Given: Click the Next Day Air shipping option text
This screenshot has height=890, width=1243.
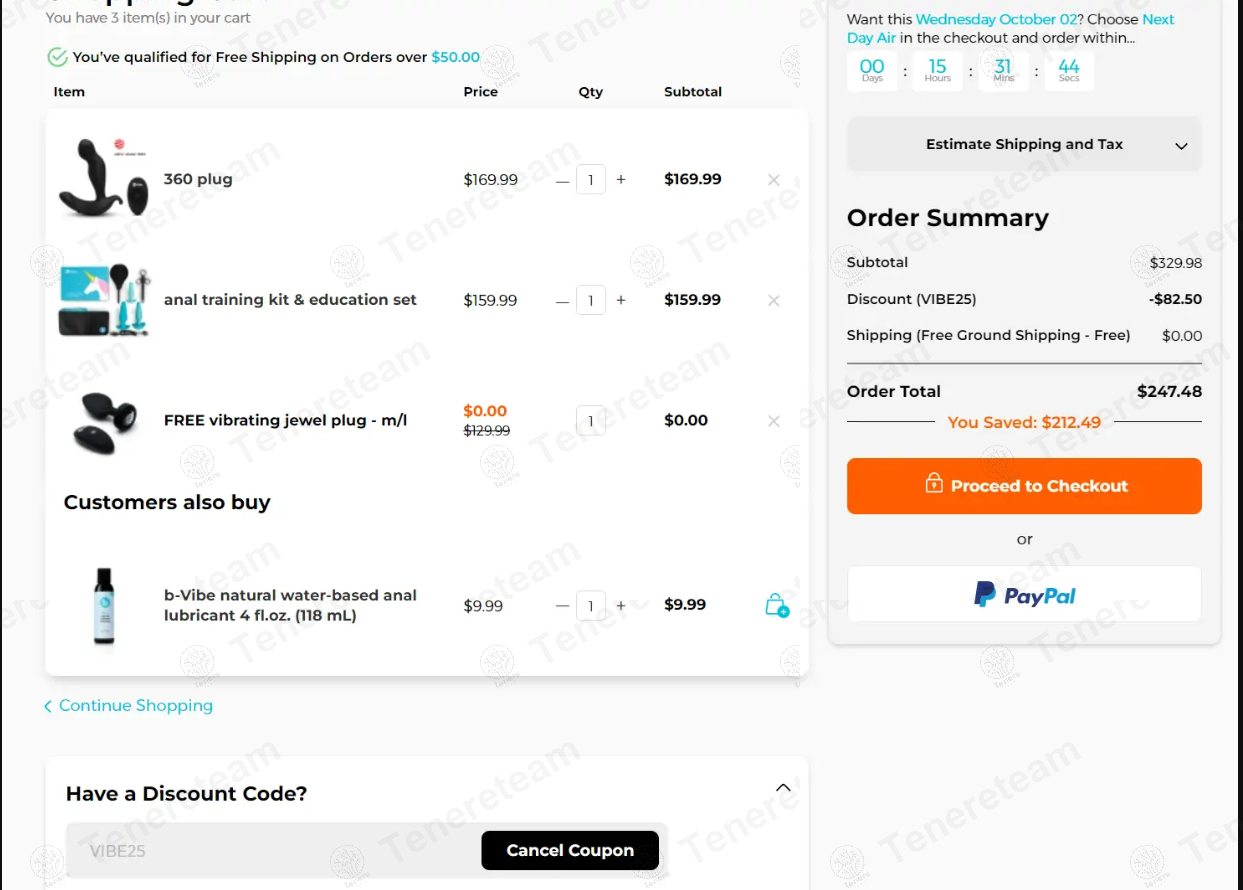Looking at the screenshot, I should (1011, 28).
